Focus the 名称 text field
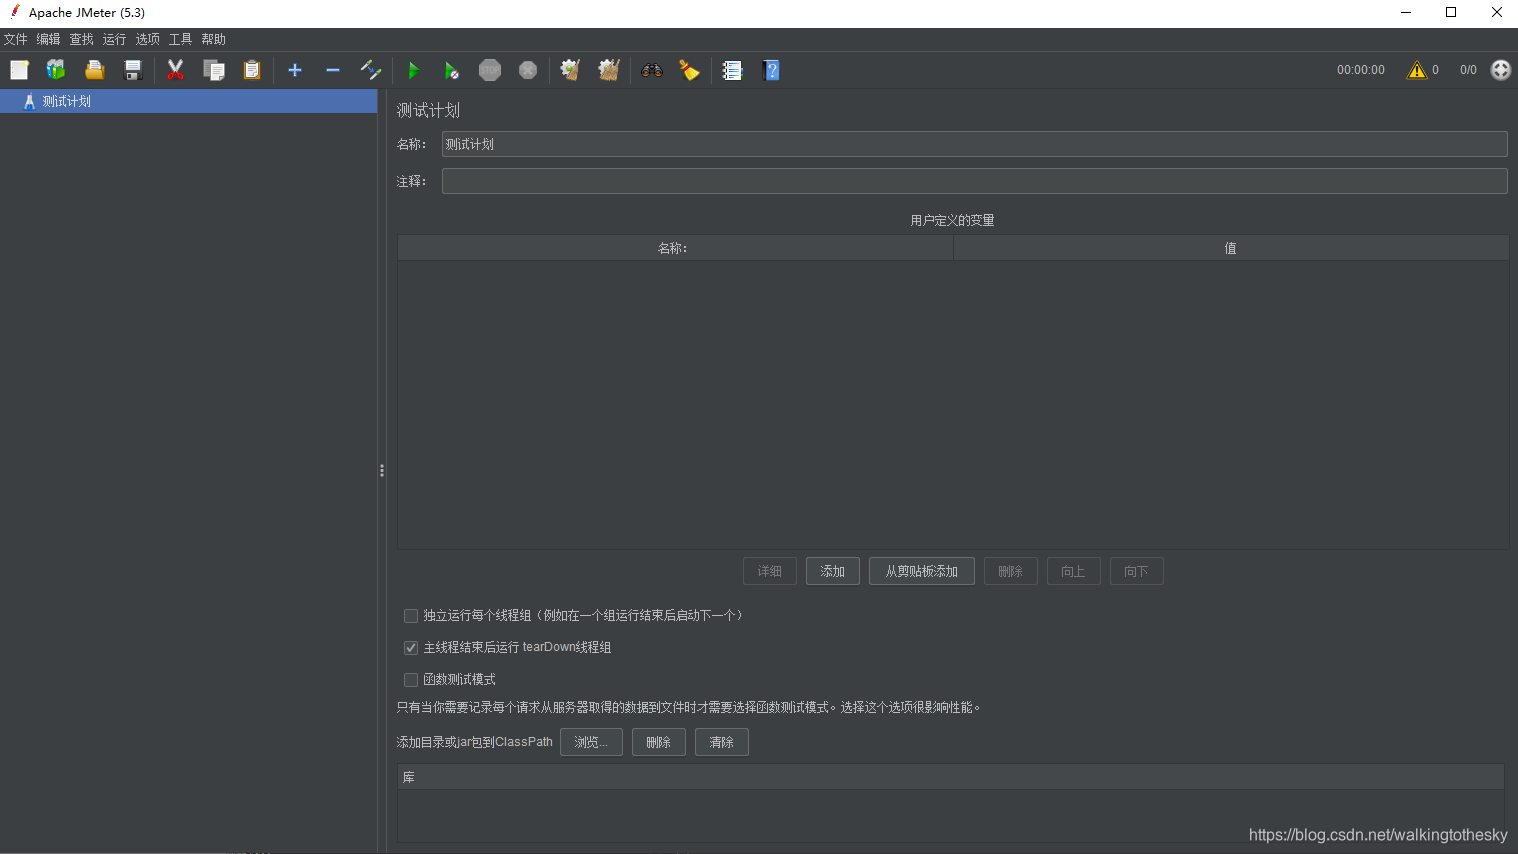This screenshot has width=1518, height=854. coord(975,144)
